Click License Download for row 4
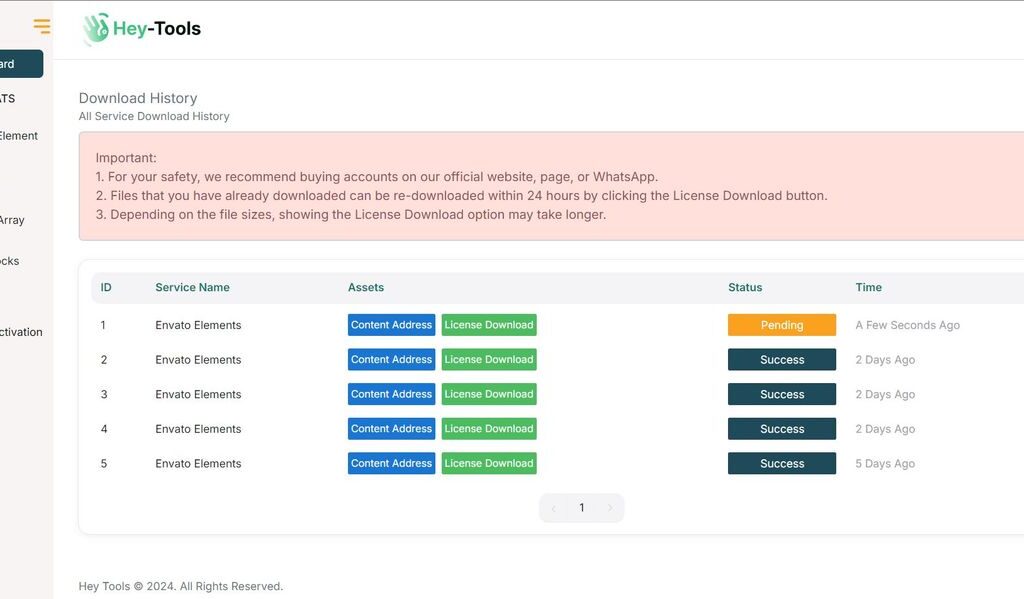The height and width of the screenshot is (599, 1024). pos(489,429)
